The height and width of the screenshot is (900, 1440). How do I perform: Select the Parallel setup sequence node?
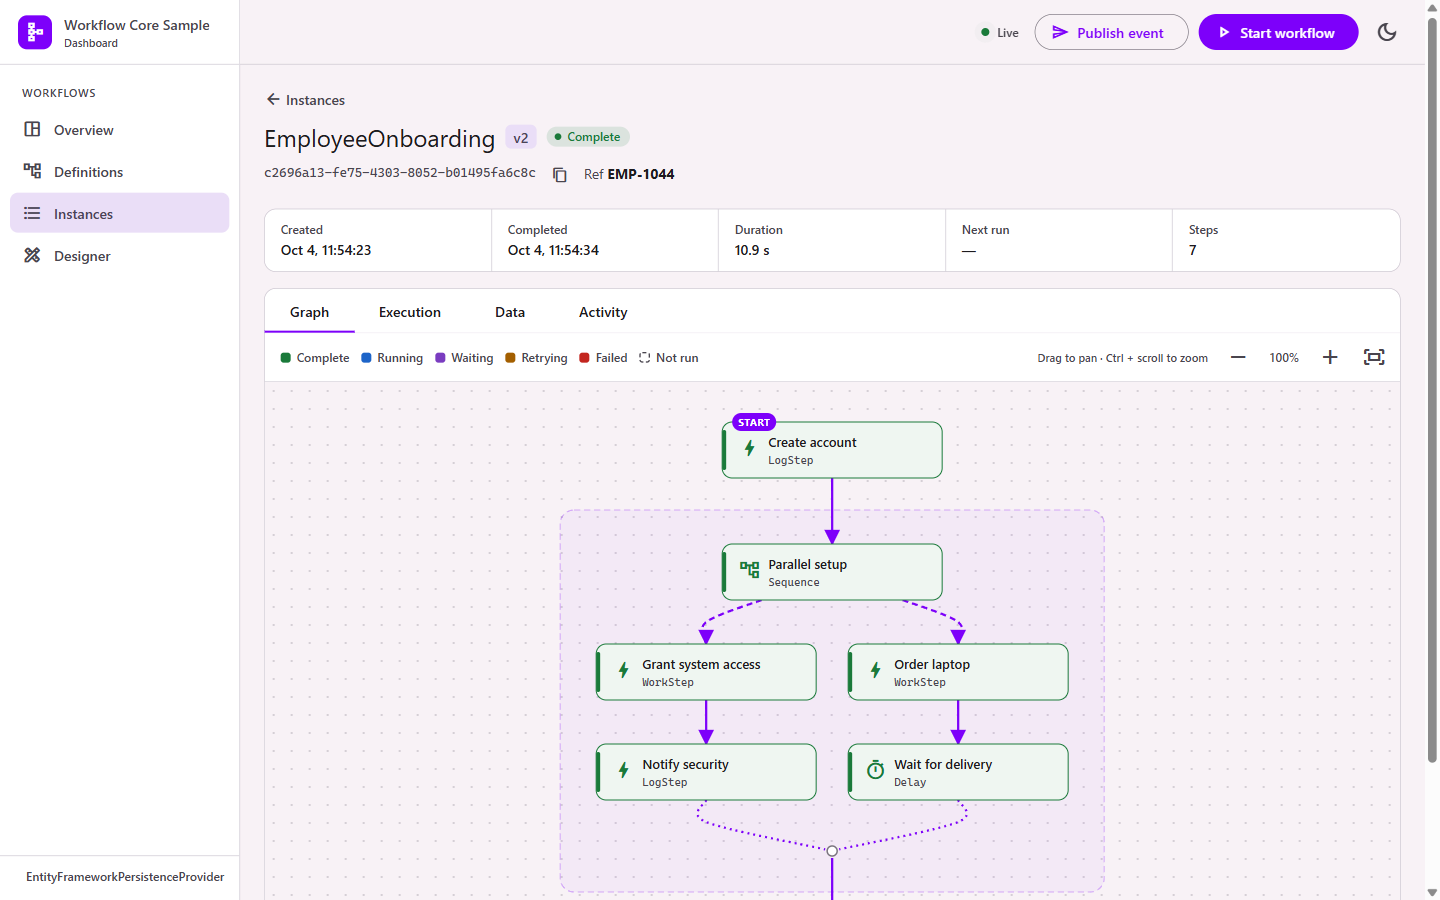pyautogui.click(x=832, y=572)
